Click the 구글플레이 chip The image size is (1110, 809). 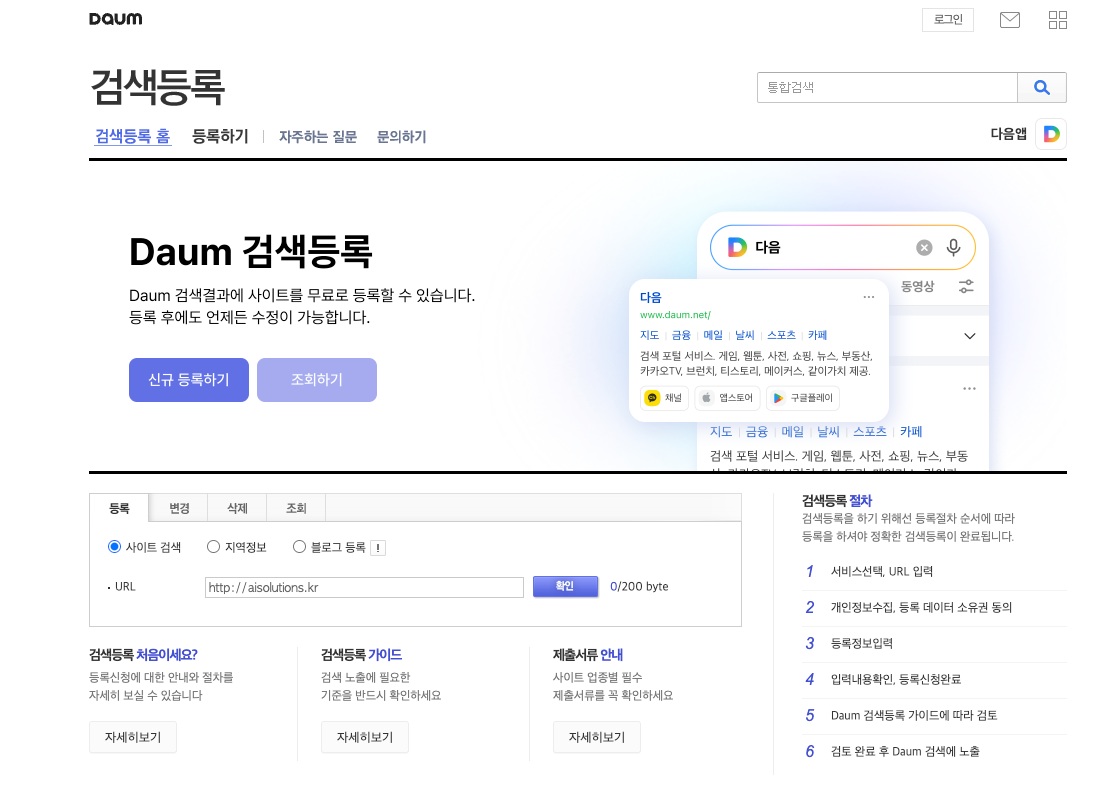pos(803,398)
